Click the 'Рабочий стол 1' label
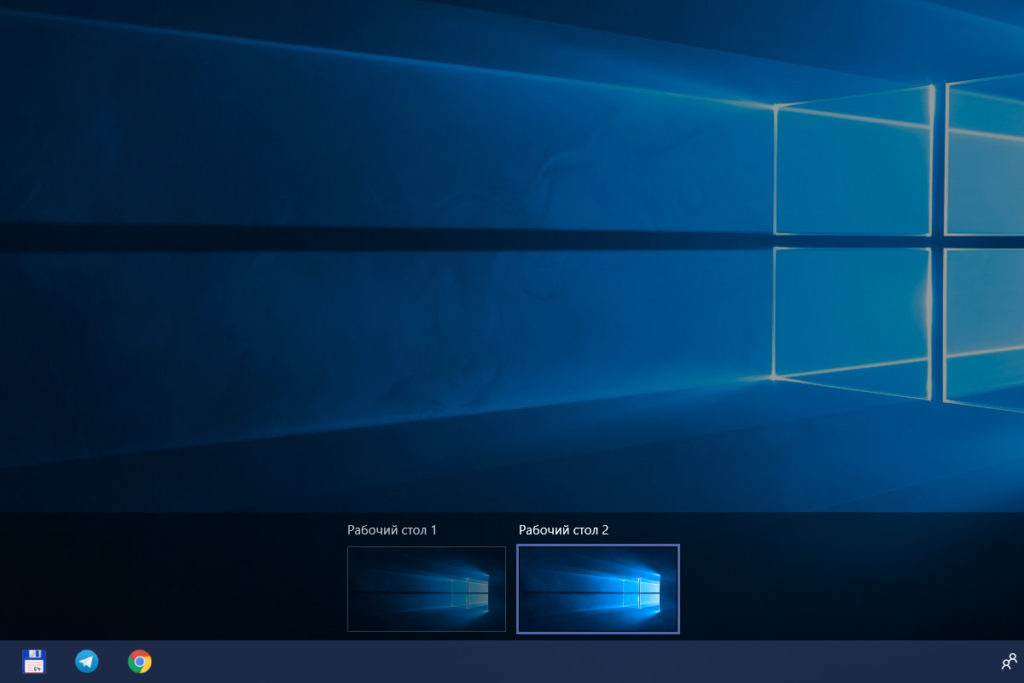The height and width of the screenshot is (683, 1024). 392,530
